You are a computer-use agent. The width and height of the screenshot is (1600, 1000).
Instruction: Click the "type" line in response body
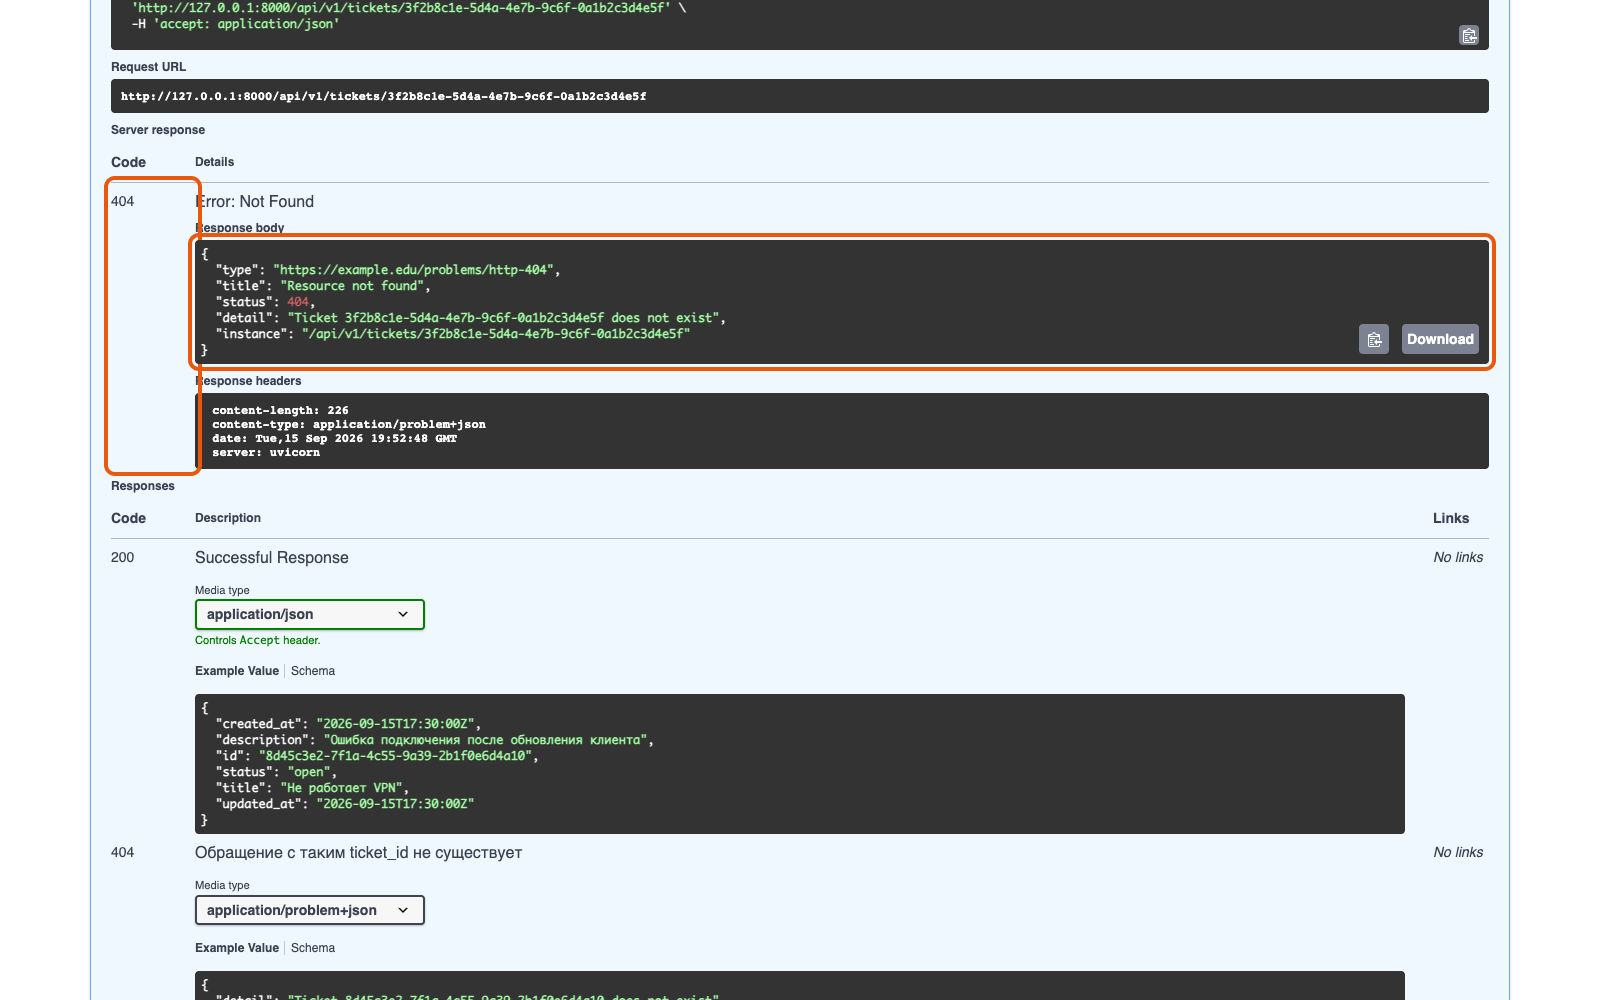pyautogui.click(x=388, y=270)
